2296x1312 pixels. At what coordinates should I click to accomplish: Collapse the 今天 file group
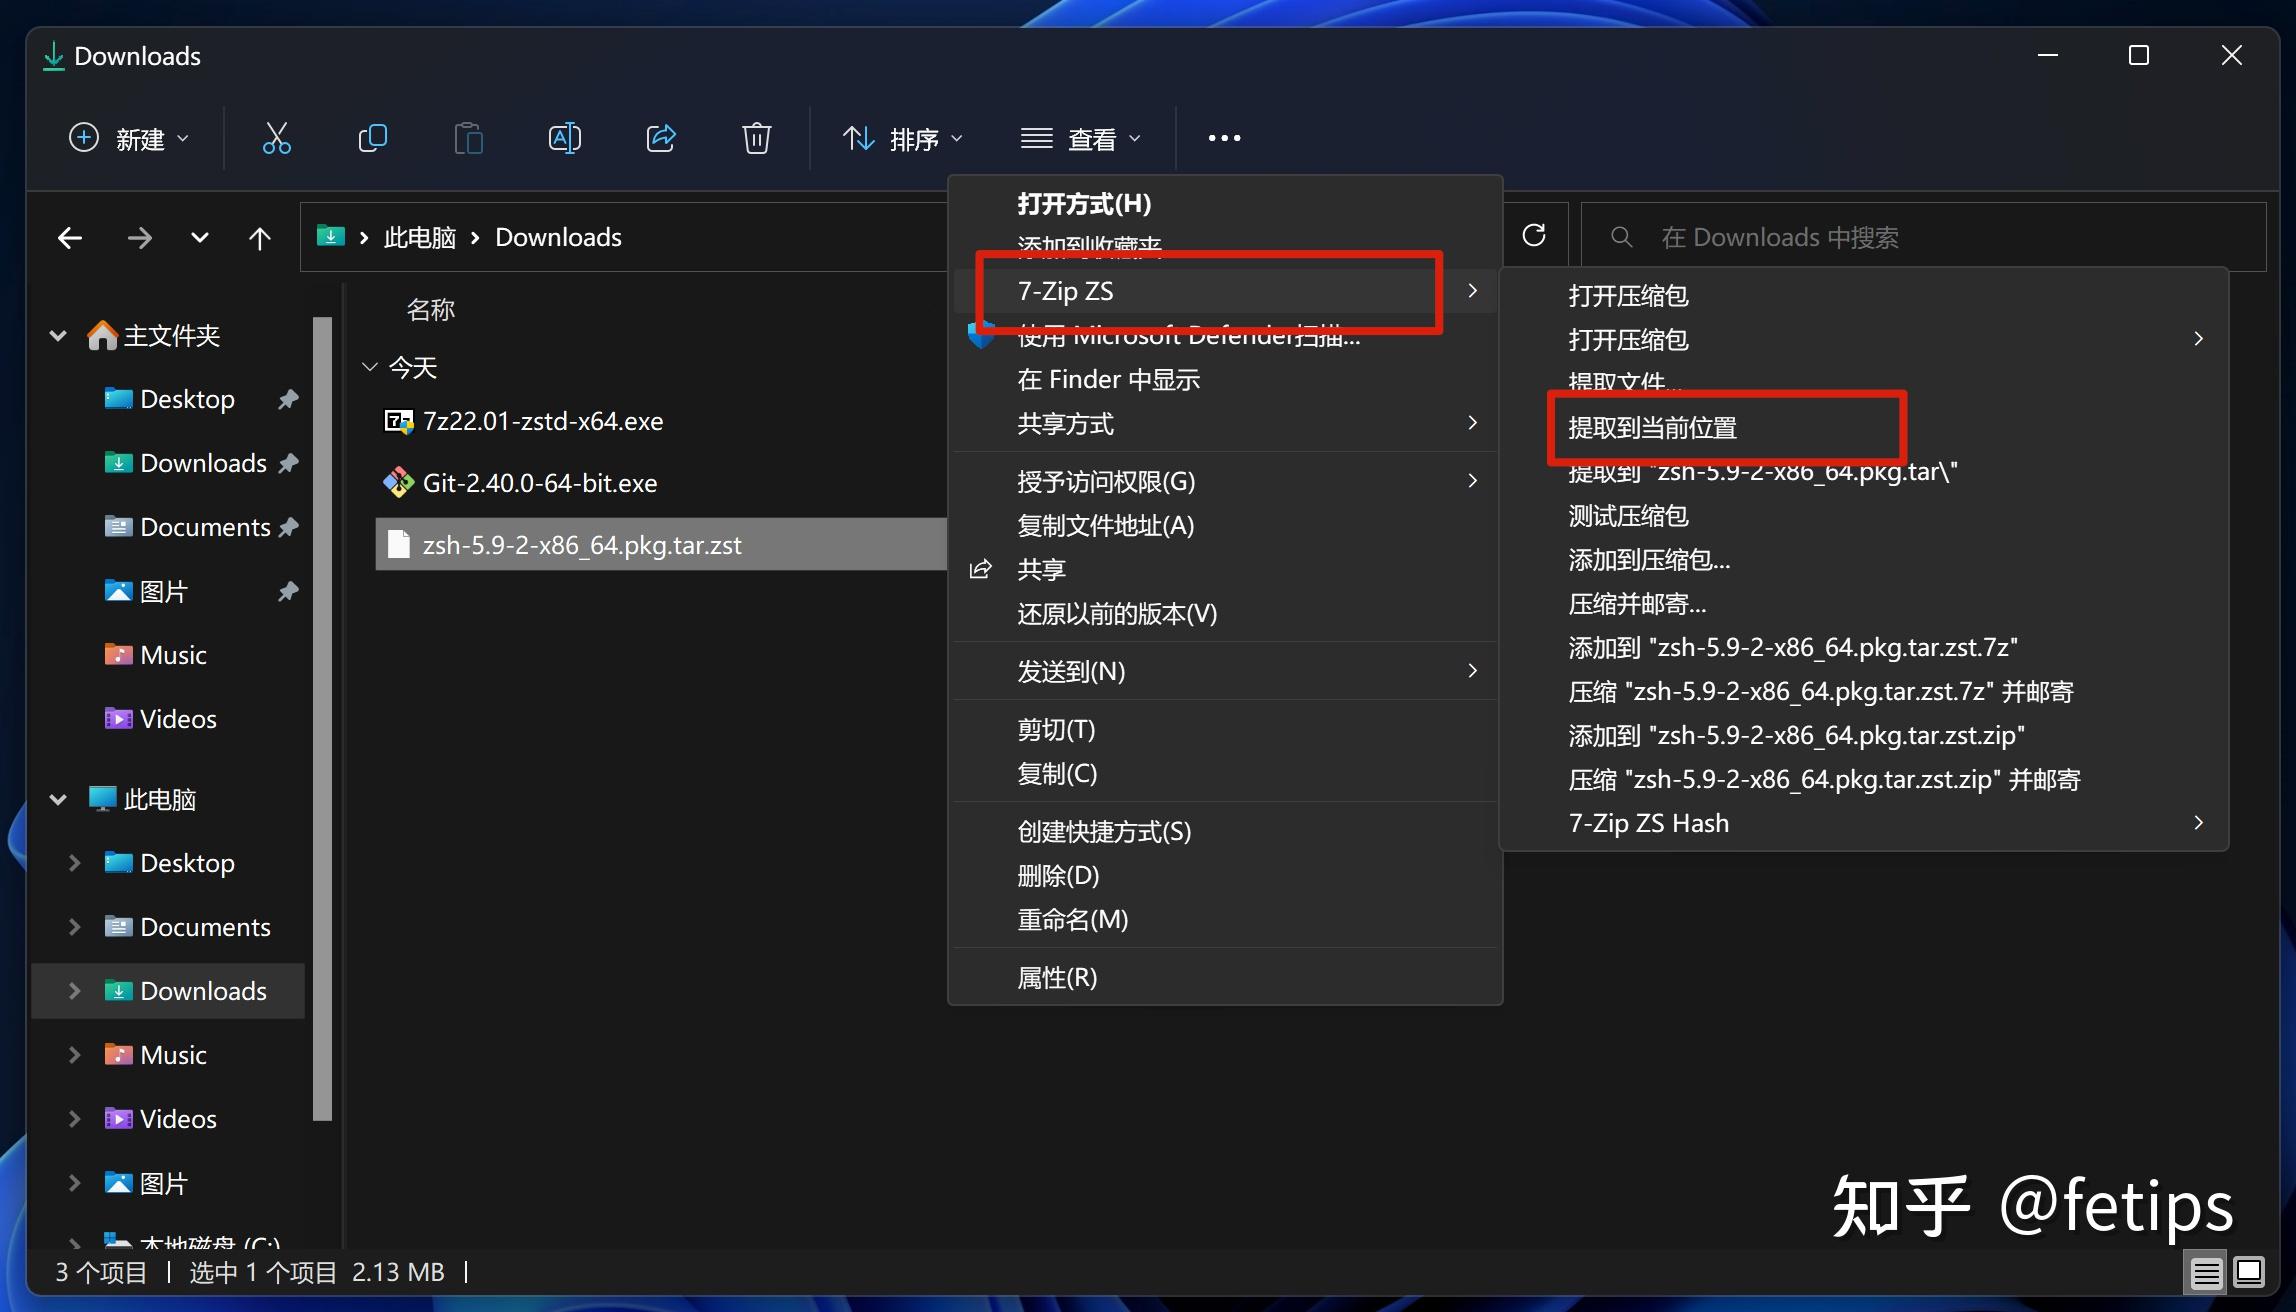(369, 367)
